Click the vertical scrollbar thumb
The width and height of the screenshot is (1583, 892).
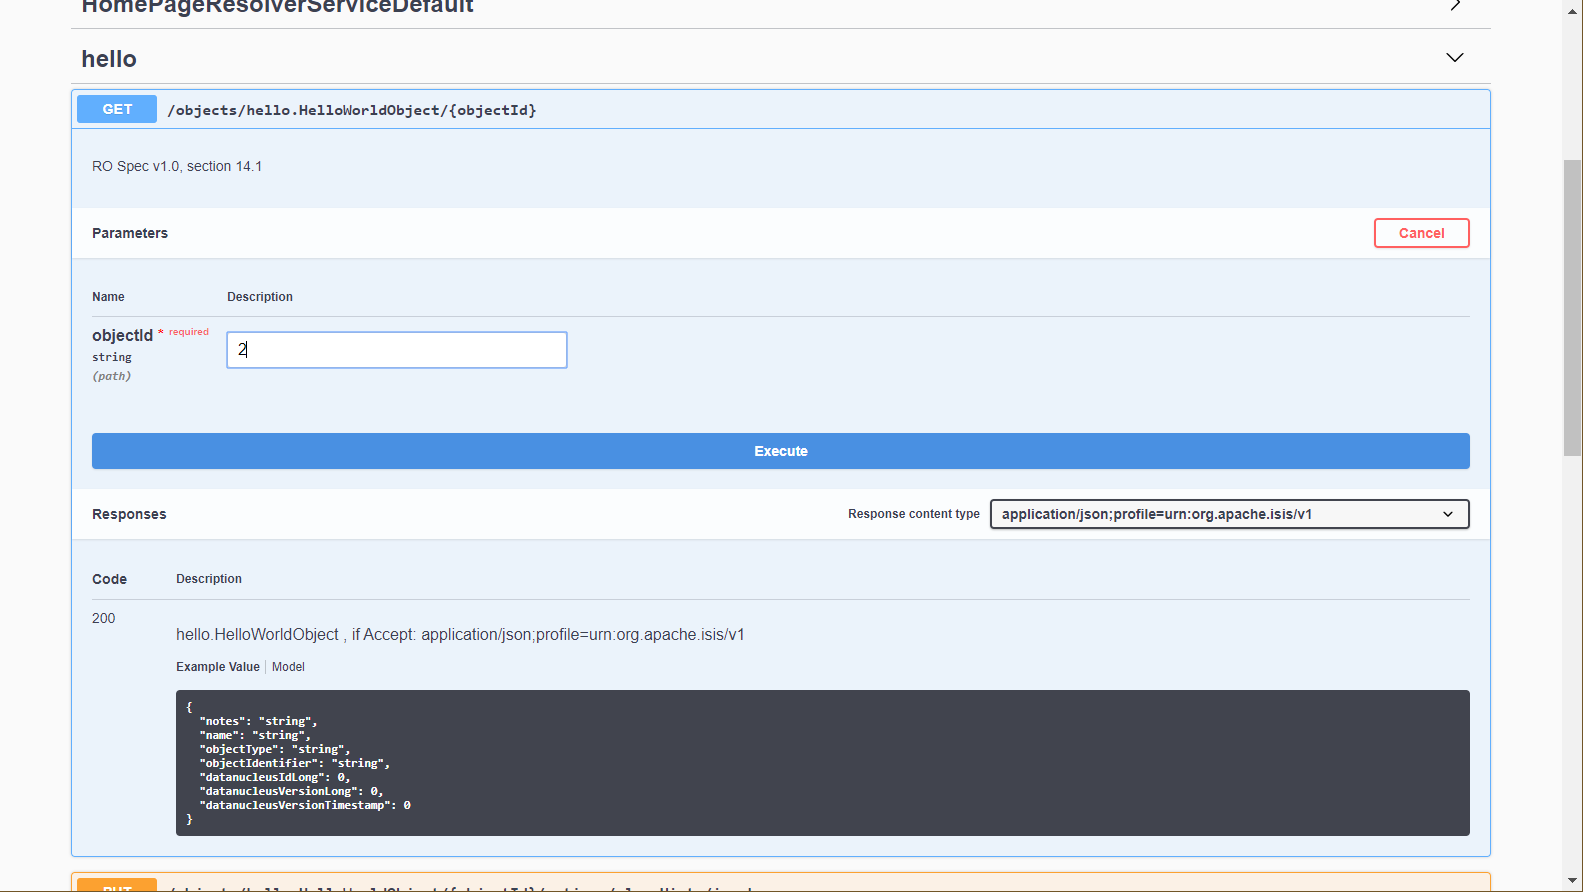(x=1572, y=307)
